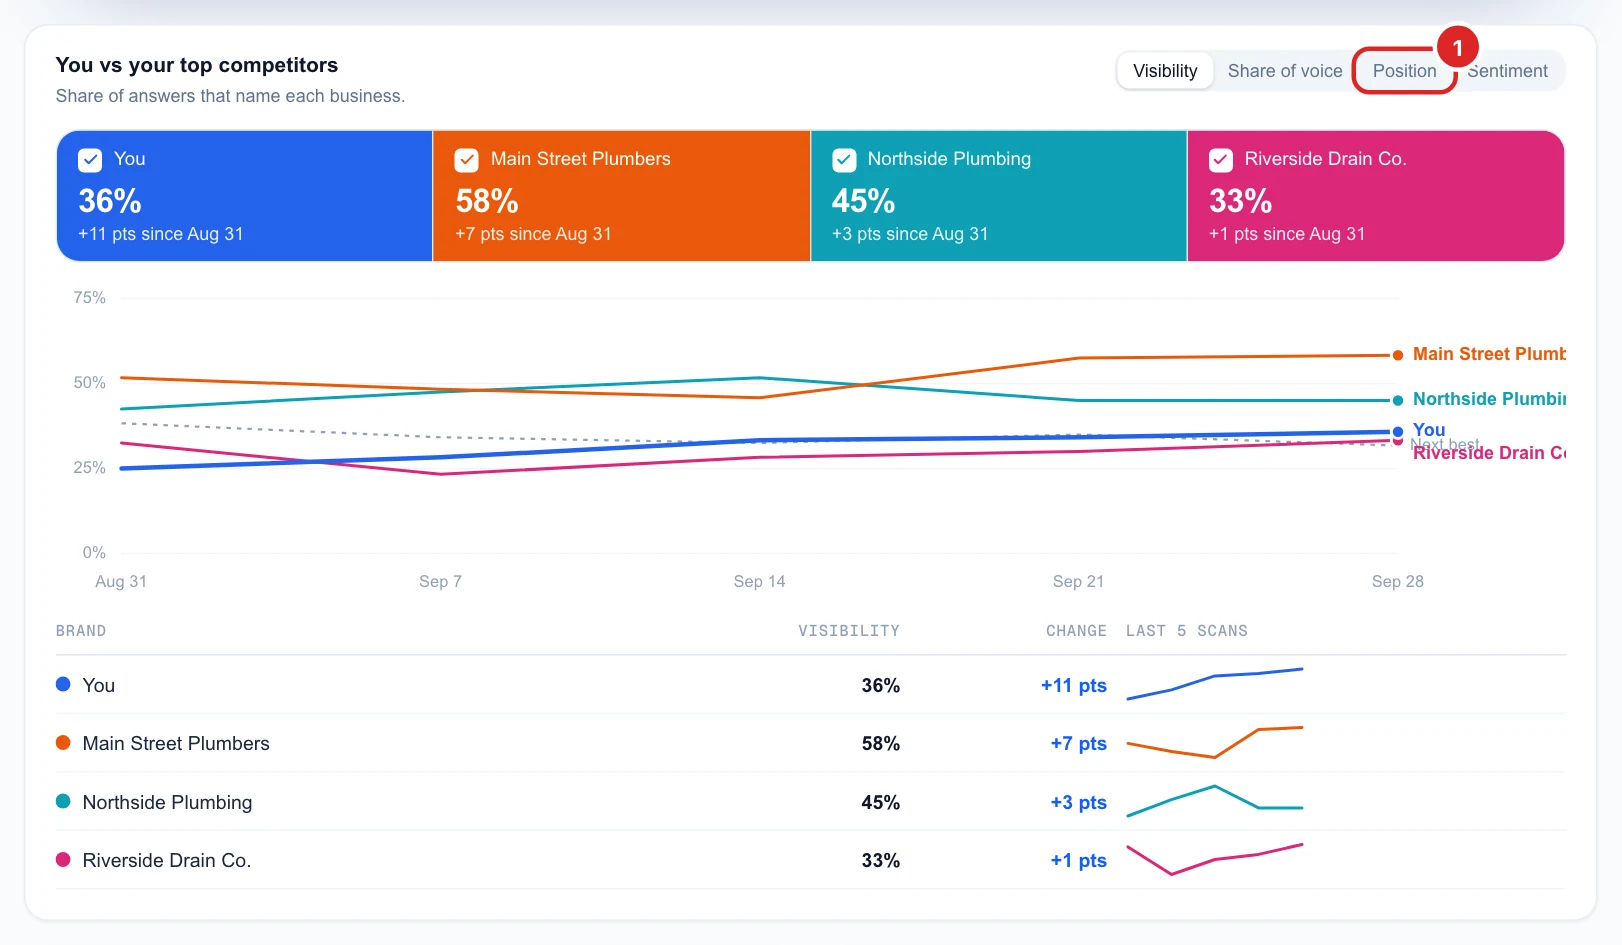This screenshot has height=945, width=1622.
Task: Switch to the Visibility tab
Action: click(x=1165, y=71)
